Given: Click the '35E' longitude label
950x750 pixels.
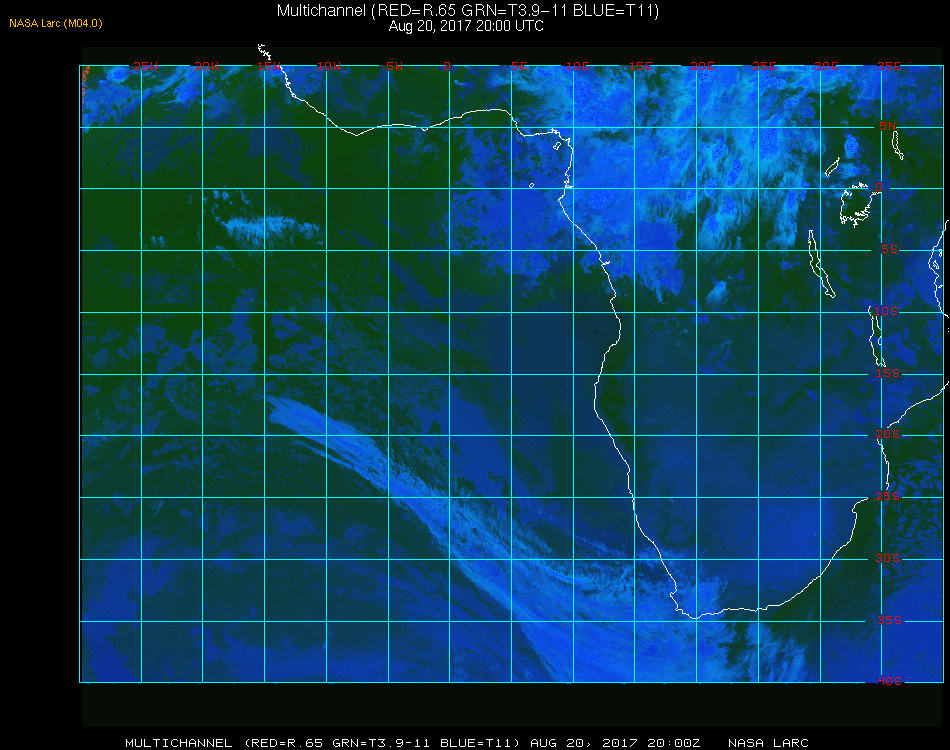Looking at the screenshot, I should coord(889,66).
